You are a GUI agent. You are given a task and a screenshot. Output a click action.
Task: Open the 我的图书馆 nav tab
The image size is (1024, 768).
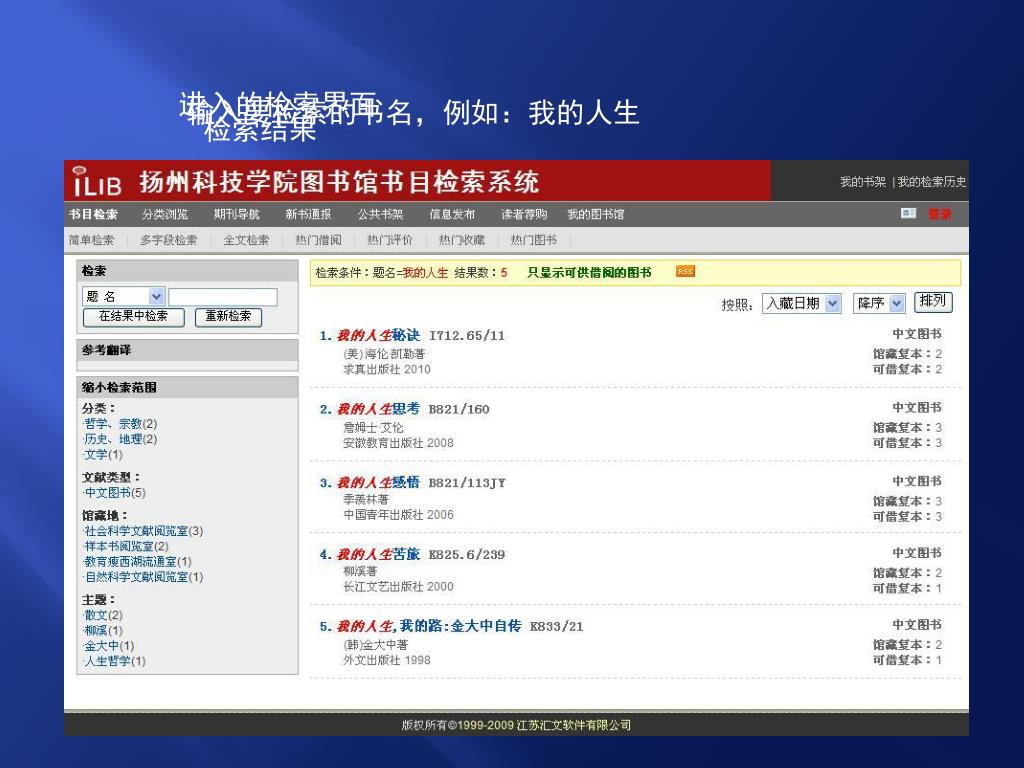[596, 214]
